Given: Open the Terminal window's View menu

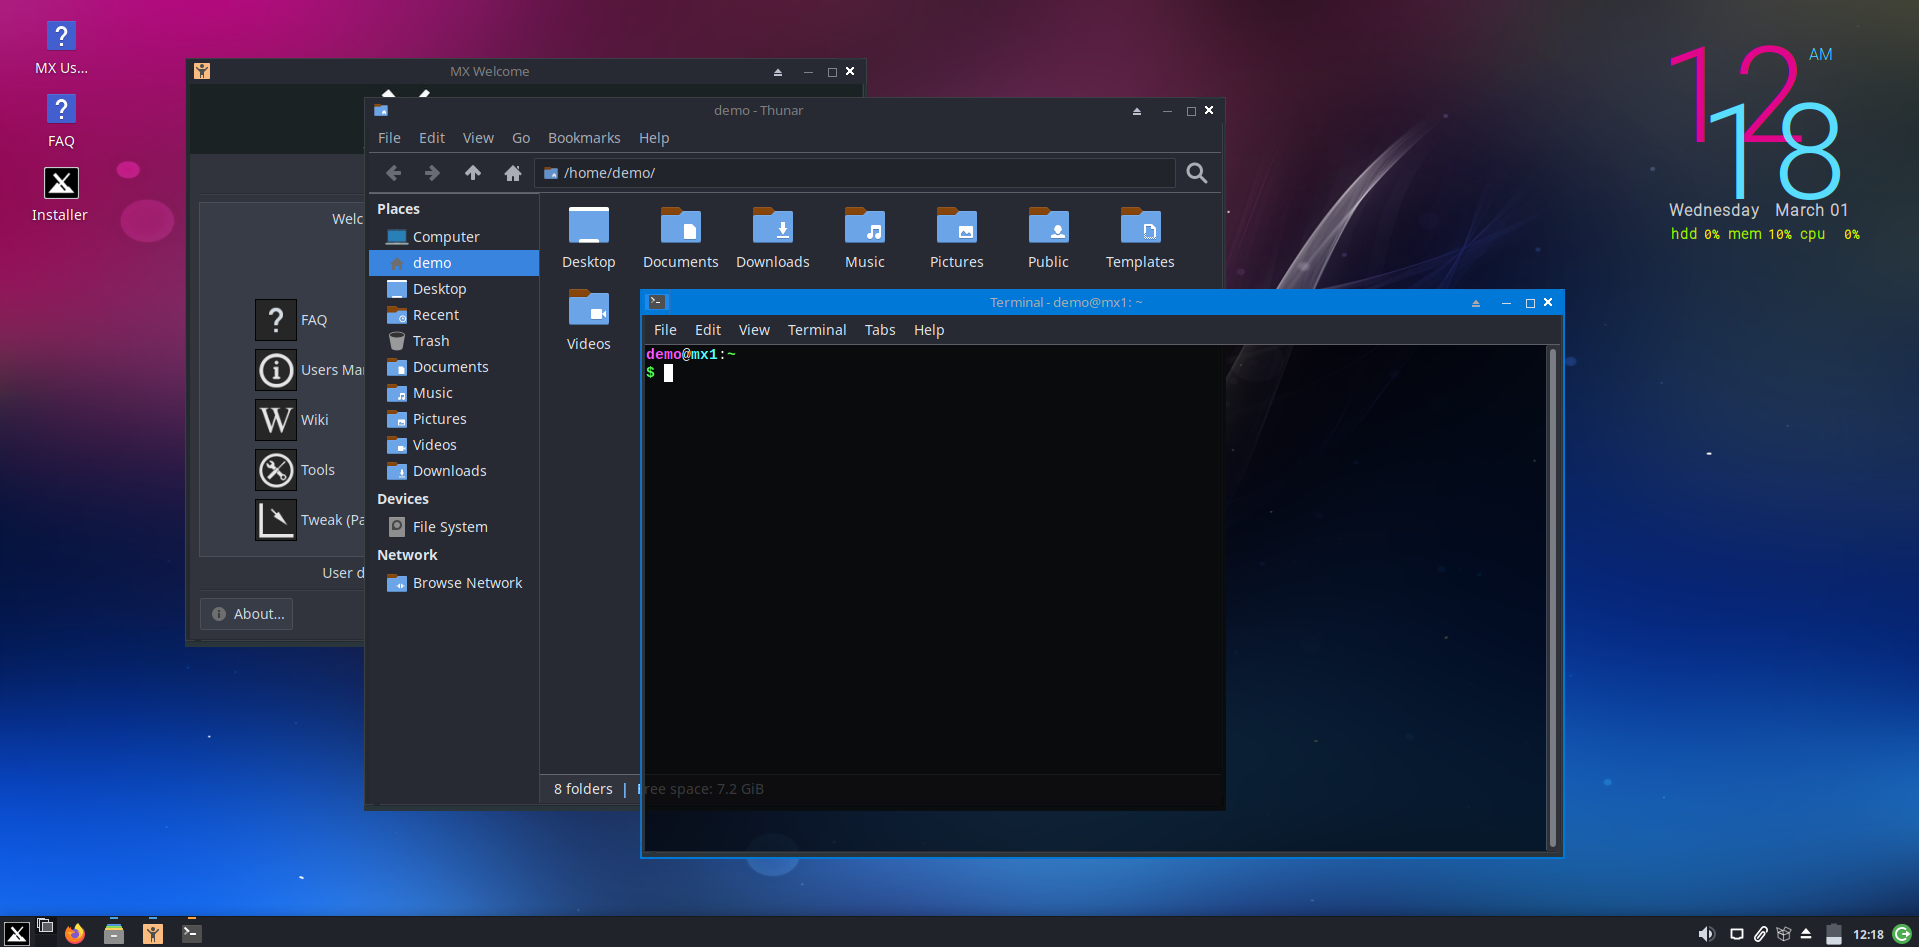Looking at the screenshot, I should 754,330.
